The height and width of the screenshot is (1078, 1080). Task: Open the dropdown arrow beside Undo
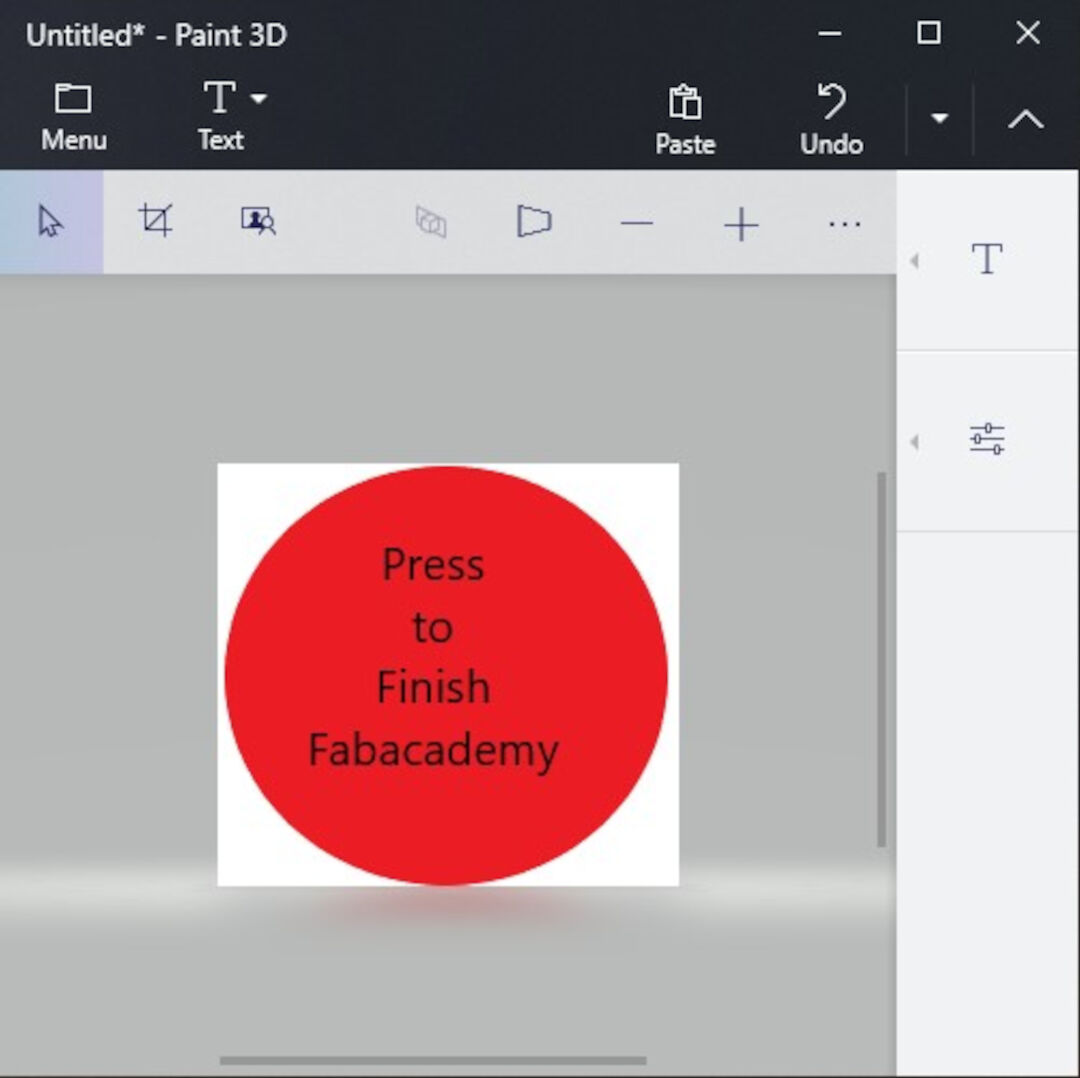click(938, 117)
